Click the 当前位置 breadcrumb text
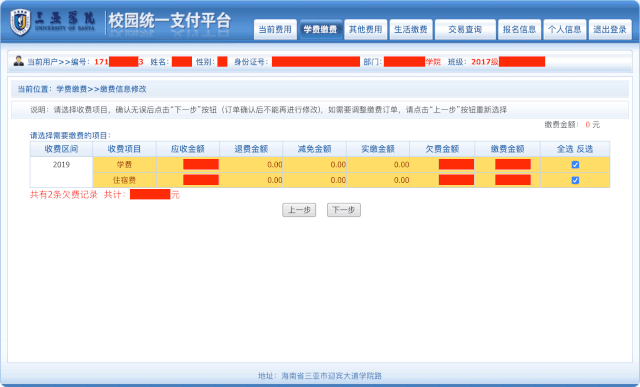 click(x=82, y=89)
